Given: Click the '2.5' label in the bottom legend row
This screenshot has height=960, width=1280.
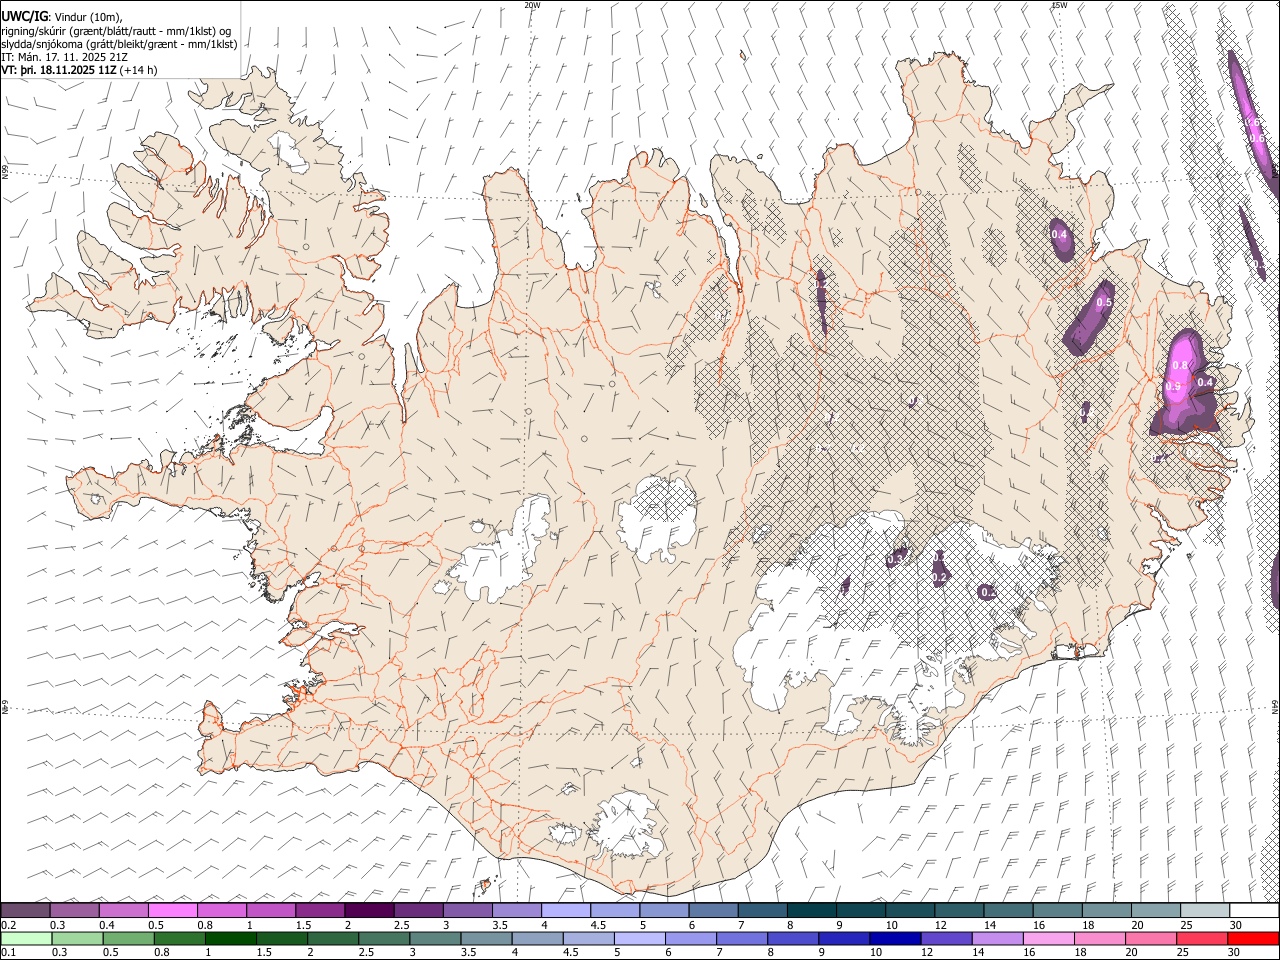Looking at the screenshot, I should point(364,953).
